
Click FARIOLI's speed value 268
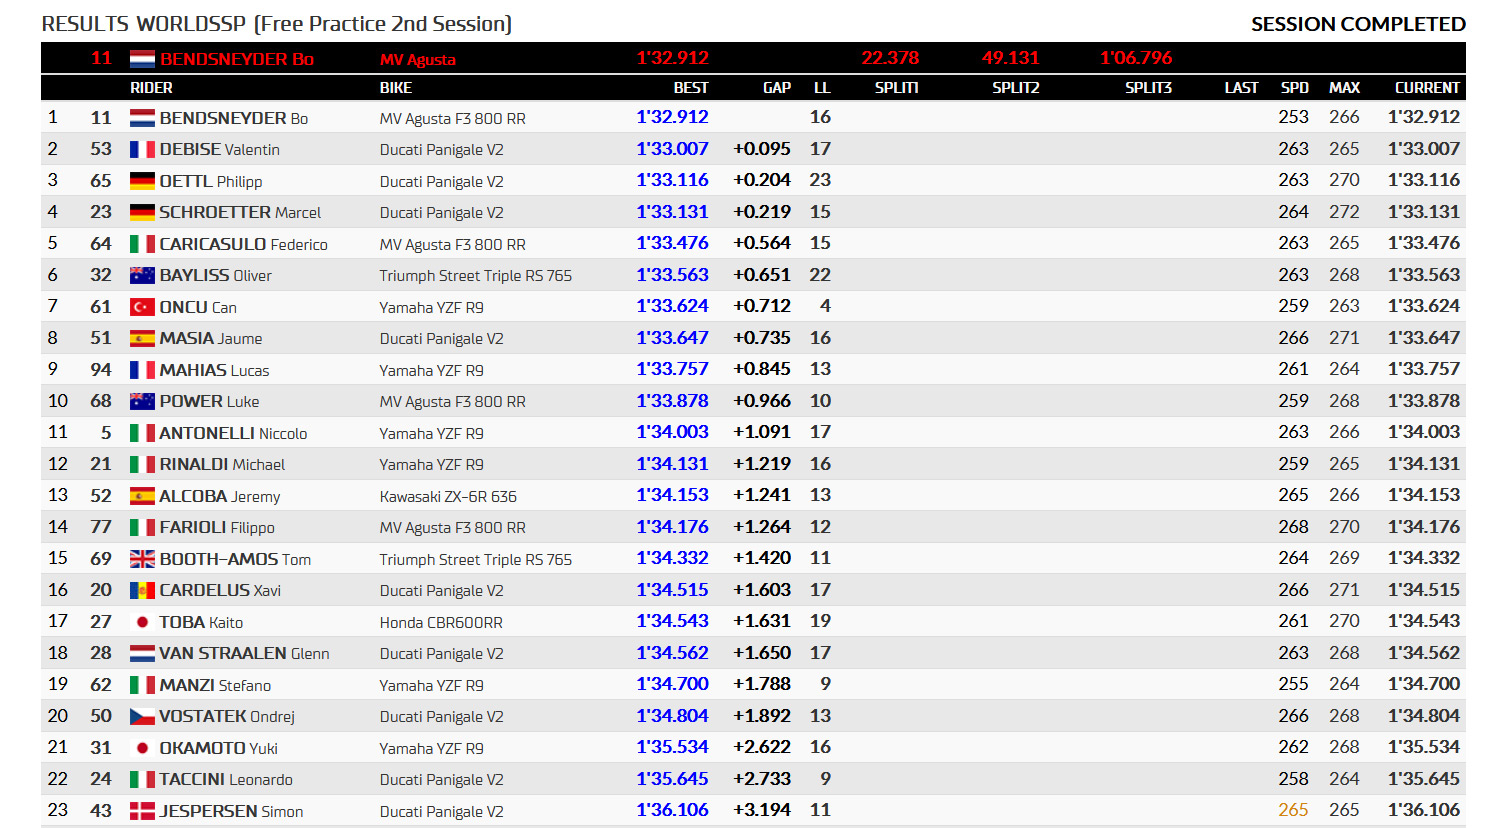point(1293,527)
